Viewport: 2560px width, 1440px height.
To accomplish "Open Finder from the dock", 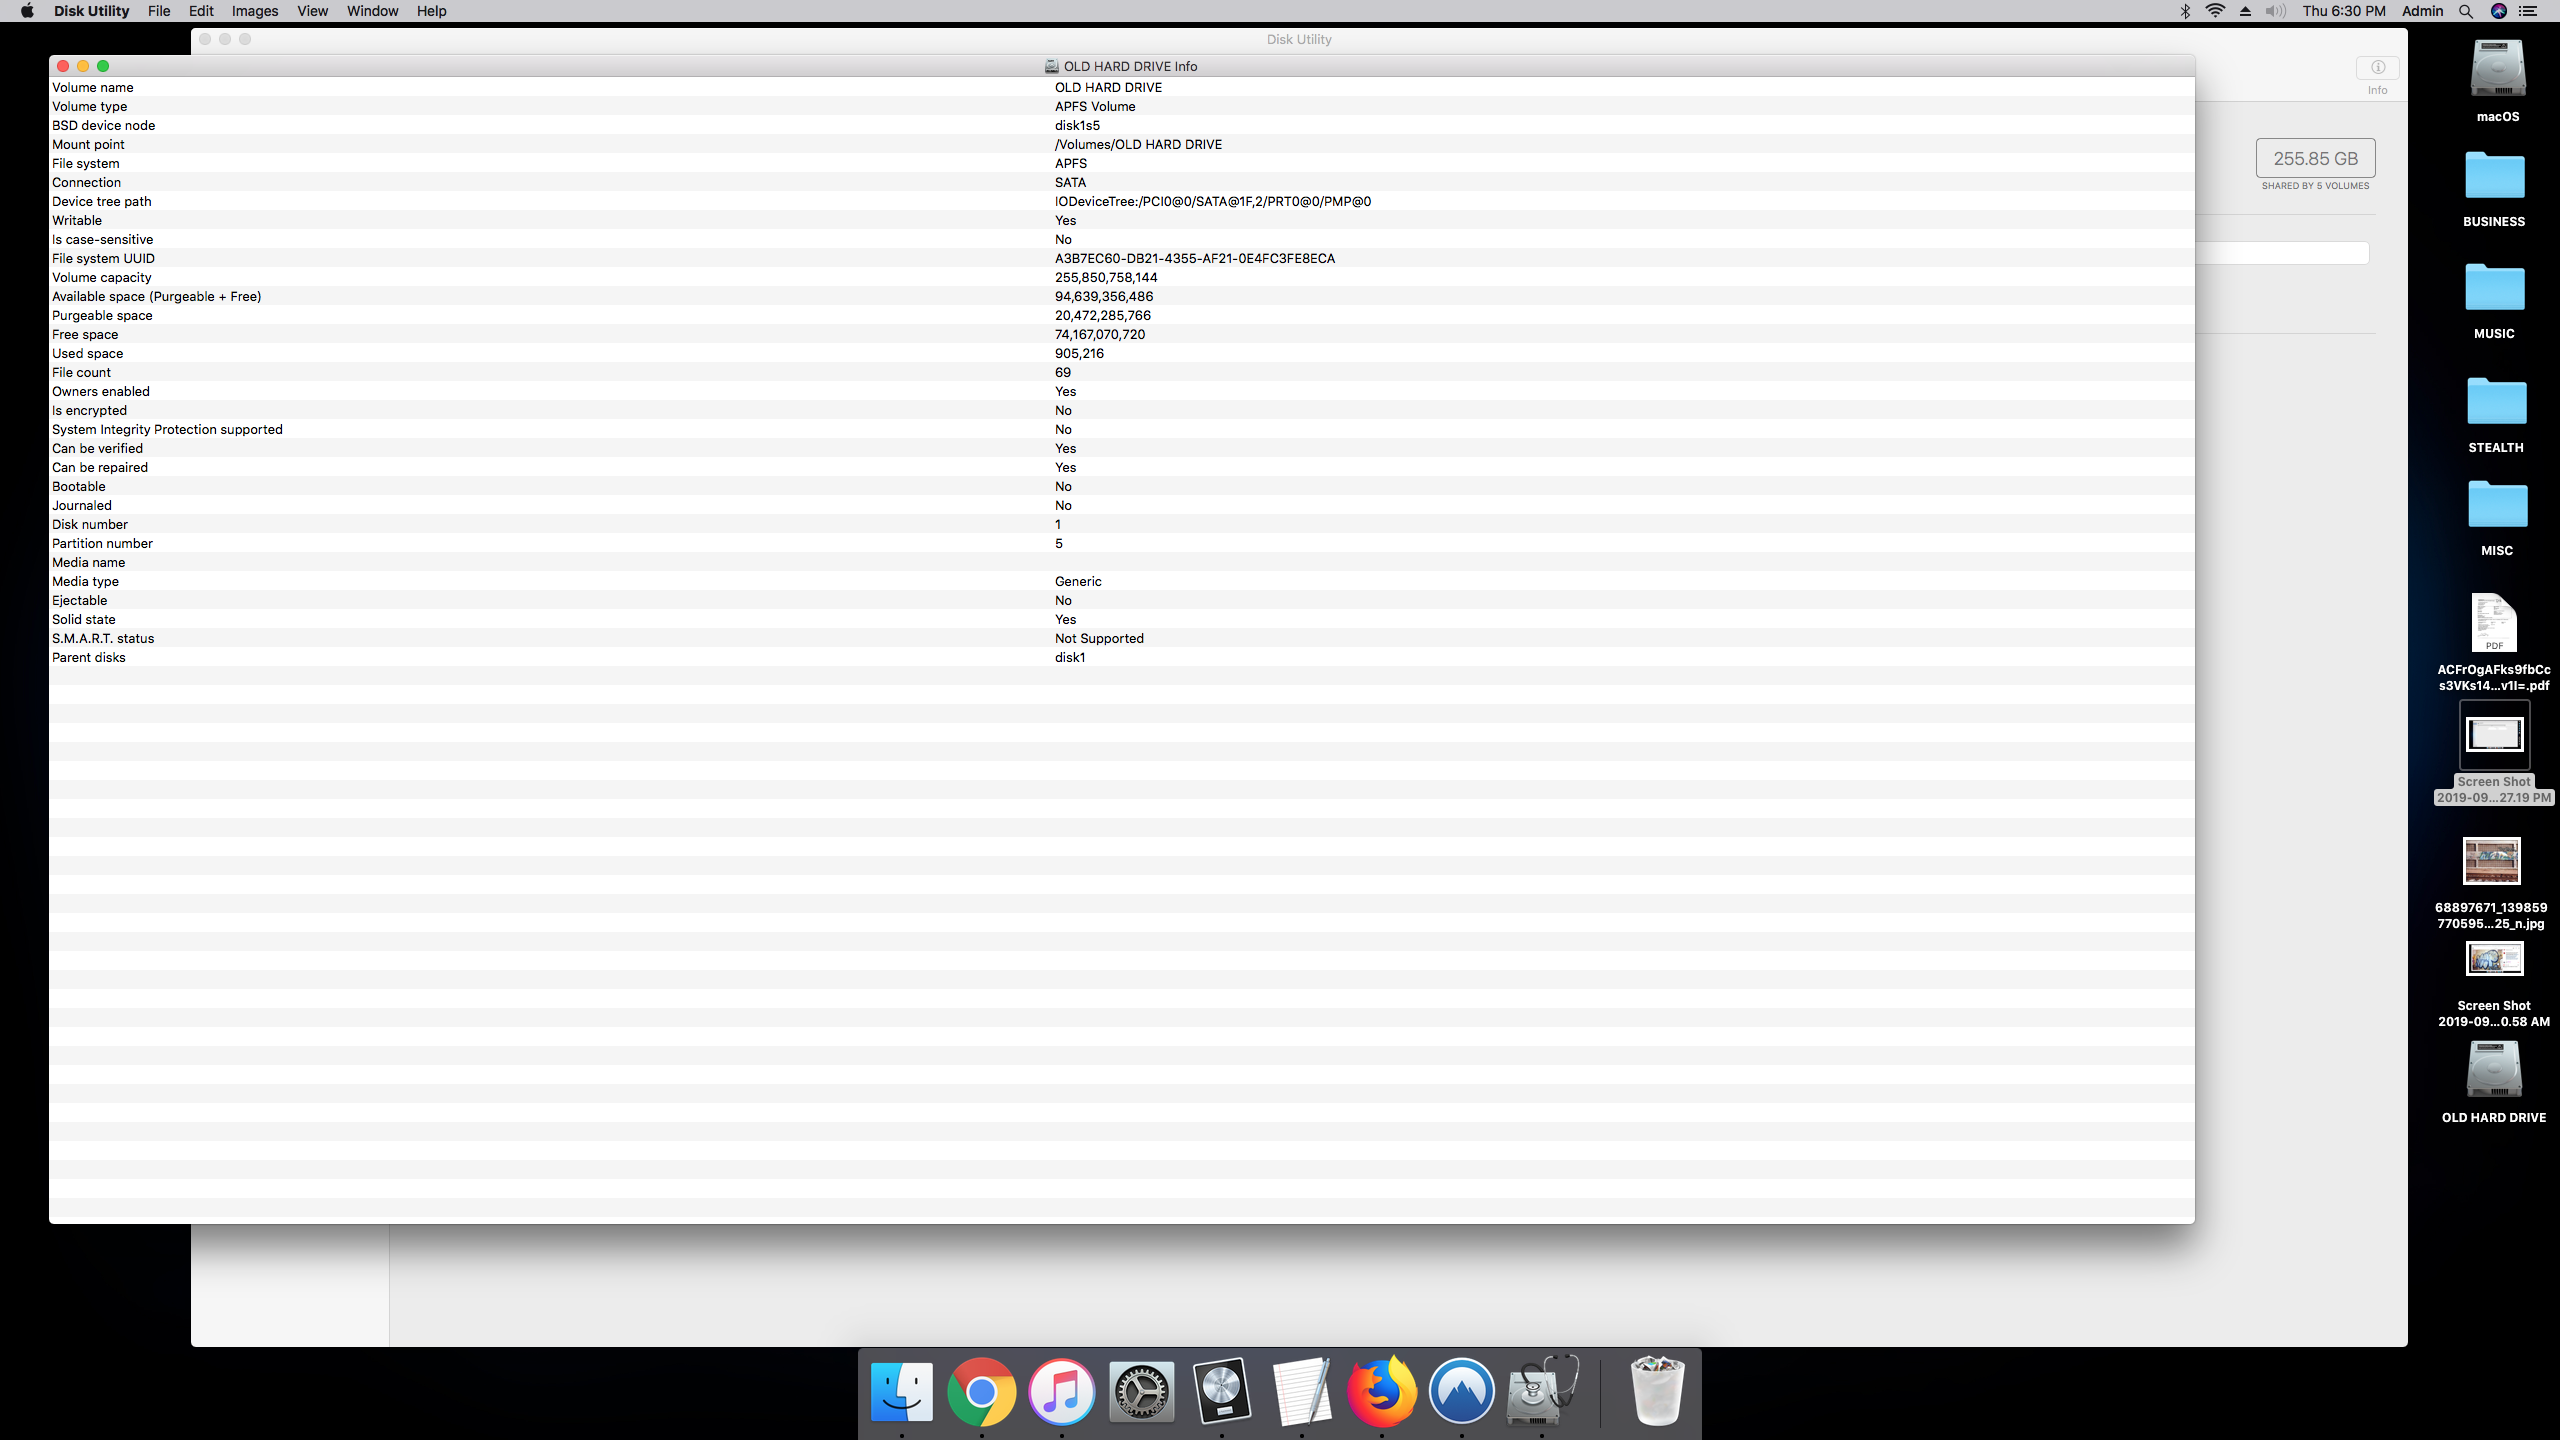I will pos(901,1391).
